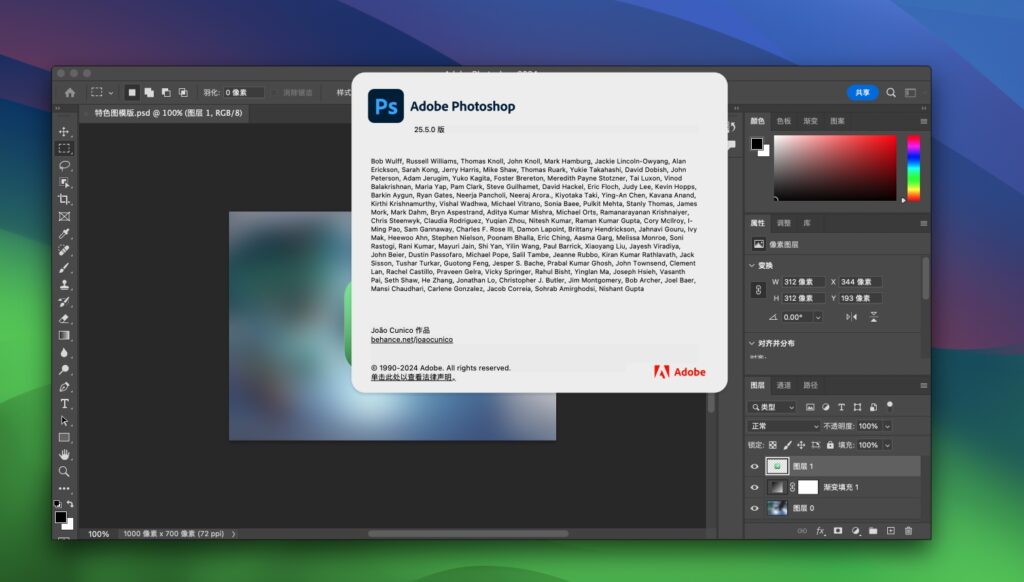The height and width of the screenshot is (582, 1024).
Task: Switch to the 色板 panel tab
Action: [782, 123]
